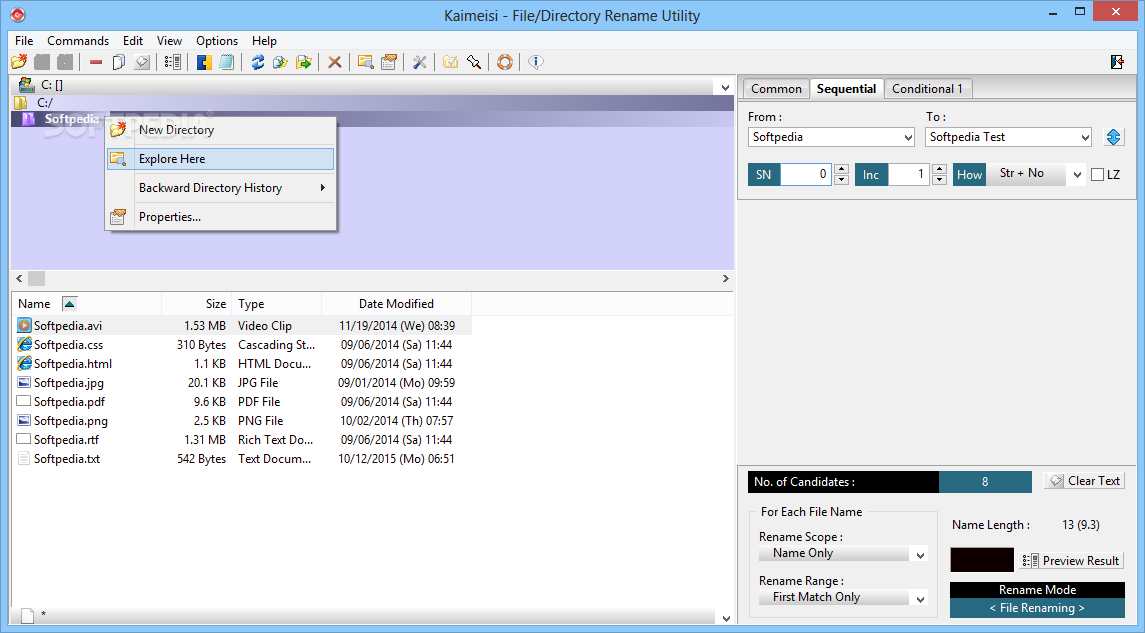This screenshot has width=1145, height=633.
Task: Select the Softpedia.pdf file row
Action: (x=243, y=402)
